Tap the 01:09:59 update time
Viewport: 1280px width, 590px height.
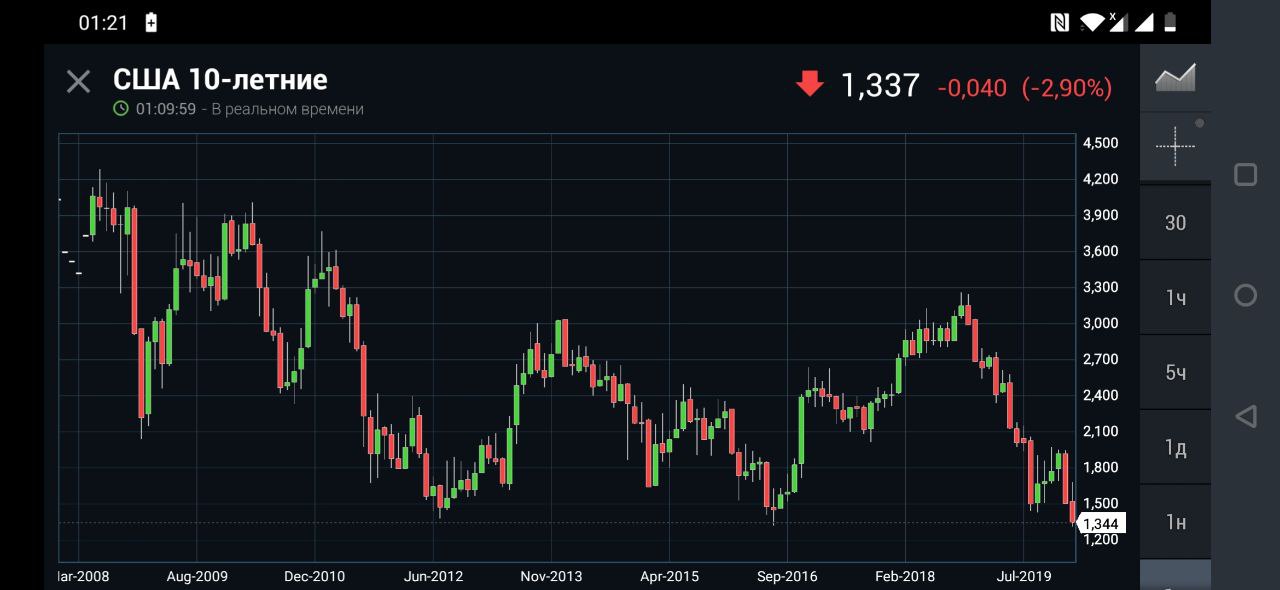pos(166,109)
